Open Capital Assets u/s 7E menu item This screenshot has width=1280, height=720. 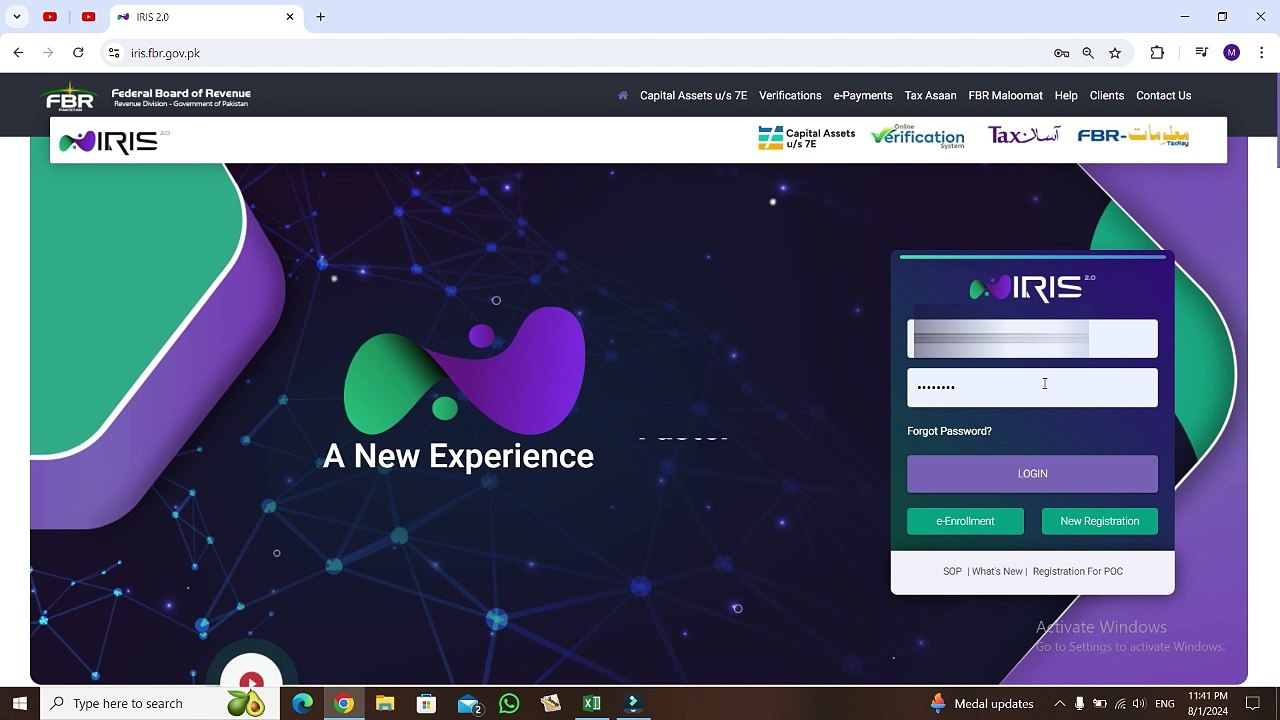[x=693, y=96]
